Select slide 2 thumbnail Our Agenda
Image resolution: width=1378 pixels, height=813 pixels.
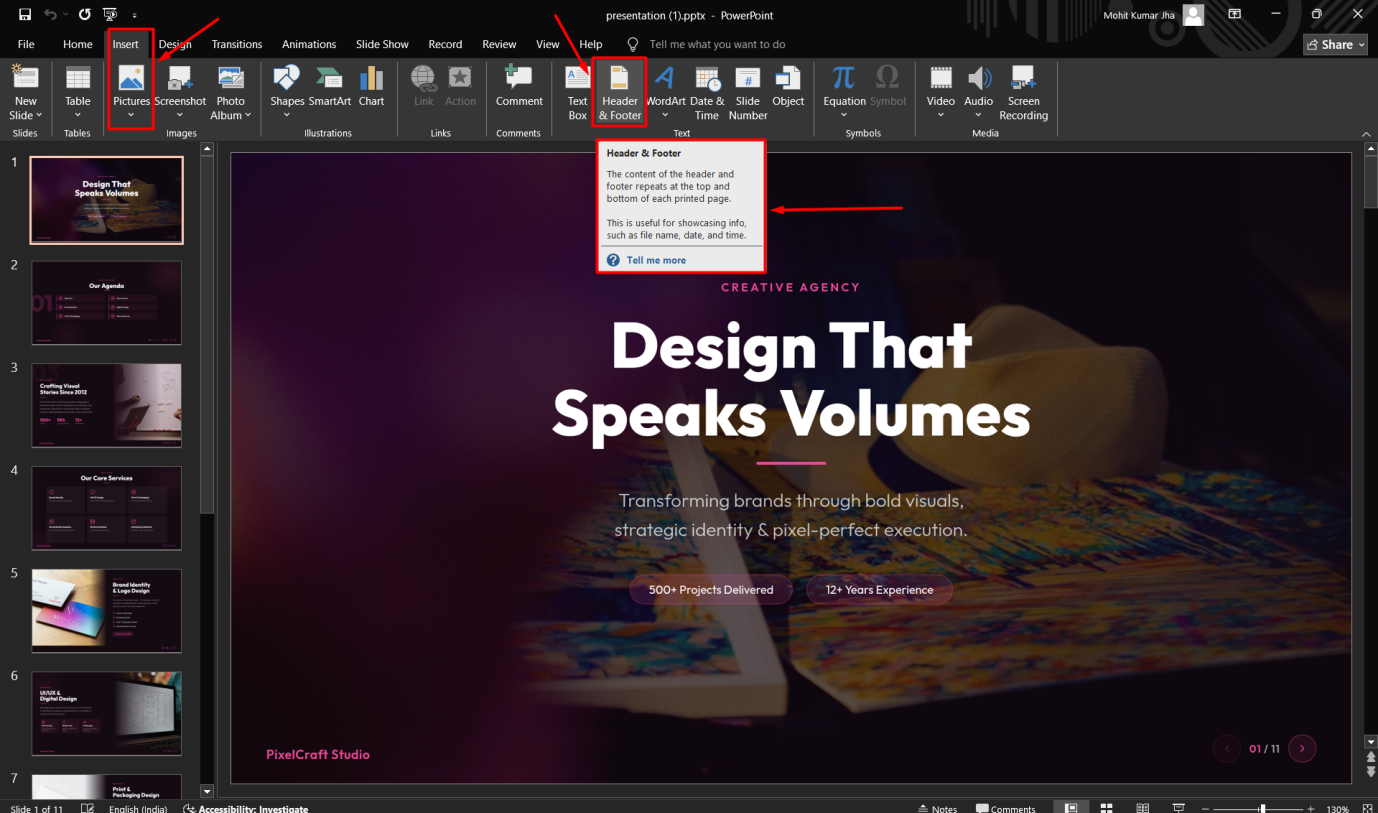[107, 303]
